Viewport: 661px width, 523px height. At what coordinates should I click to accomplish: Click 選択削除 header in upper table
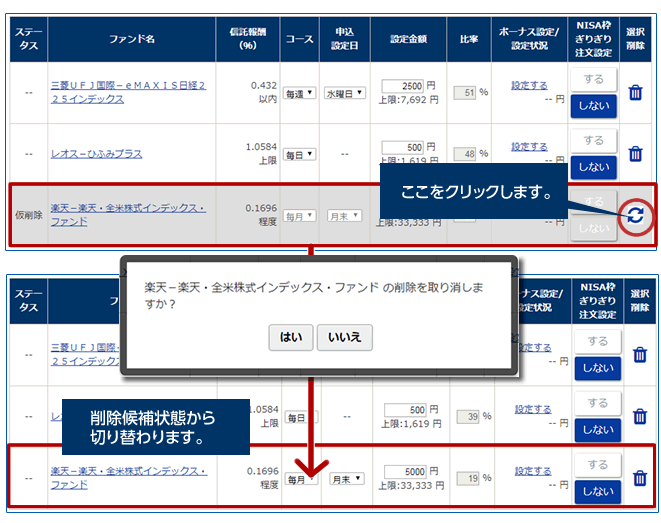coord(635,39)
